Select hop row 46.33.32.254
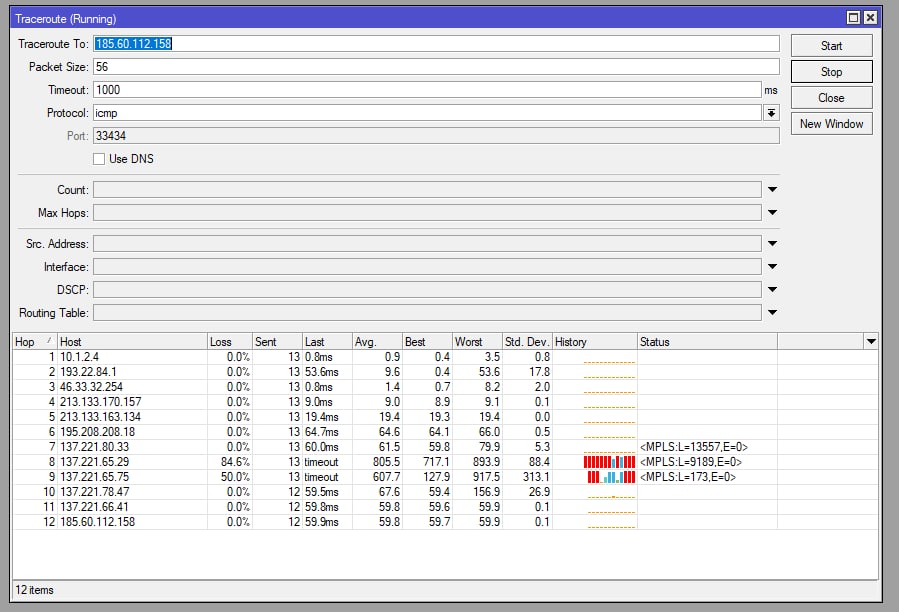Screen dimensions: 899x612 point(445,387)
